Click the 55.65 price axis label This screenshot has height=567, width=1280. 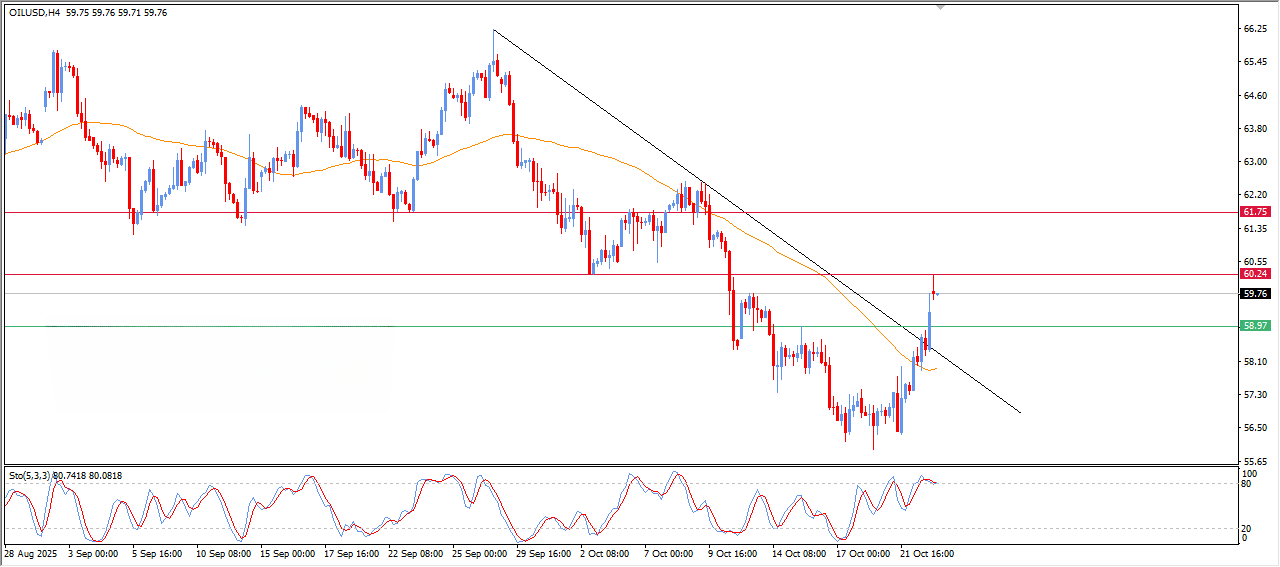tap(1254, 461)
